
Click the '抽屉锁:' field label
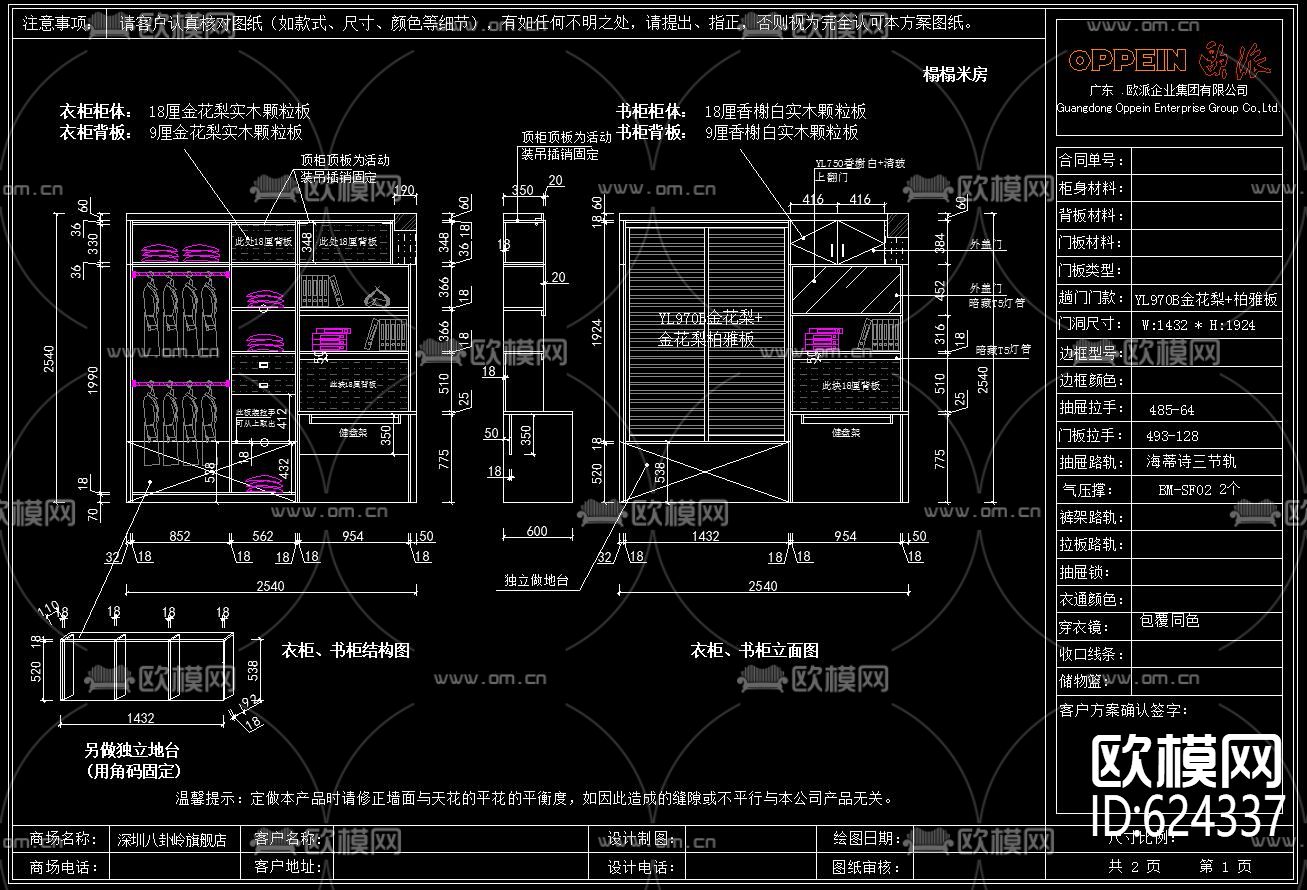(x=1084, y=573)
